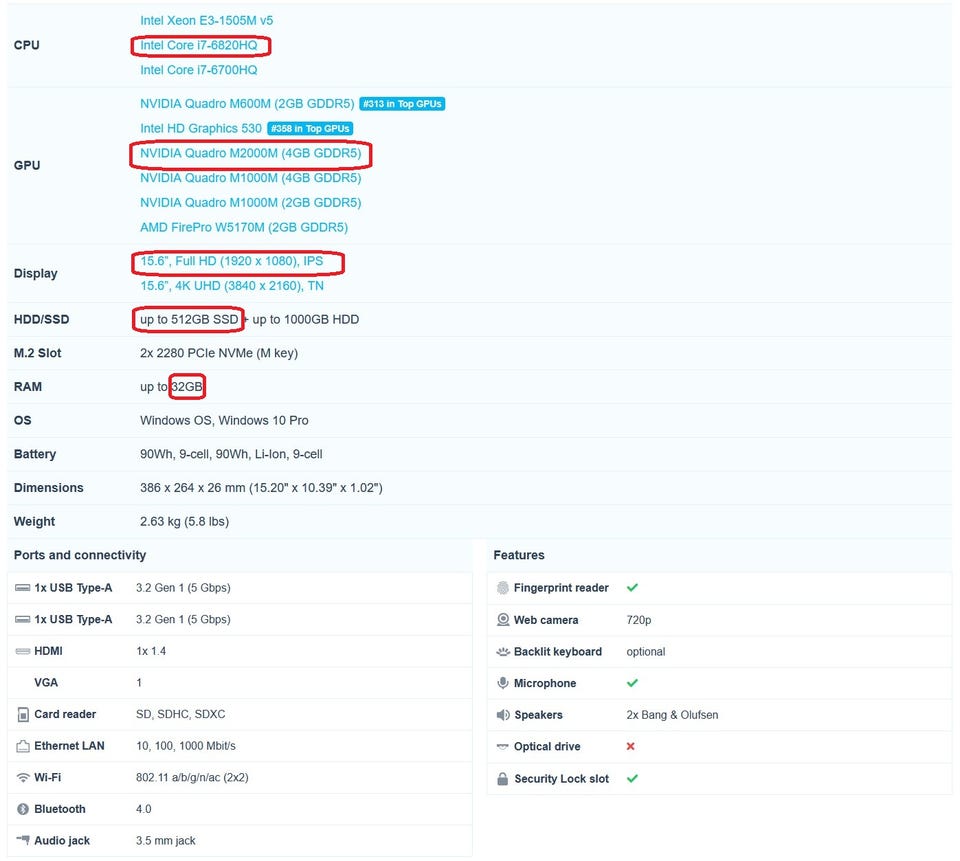Click the Security Lock slot green checkmark

pos(632,778)
